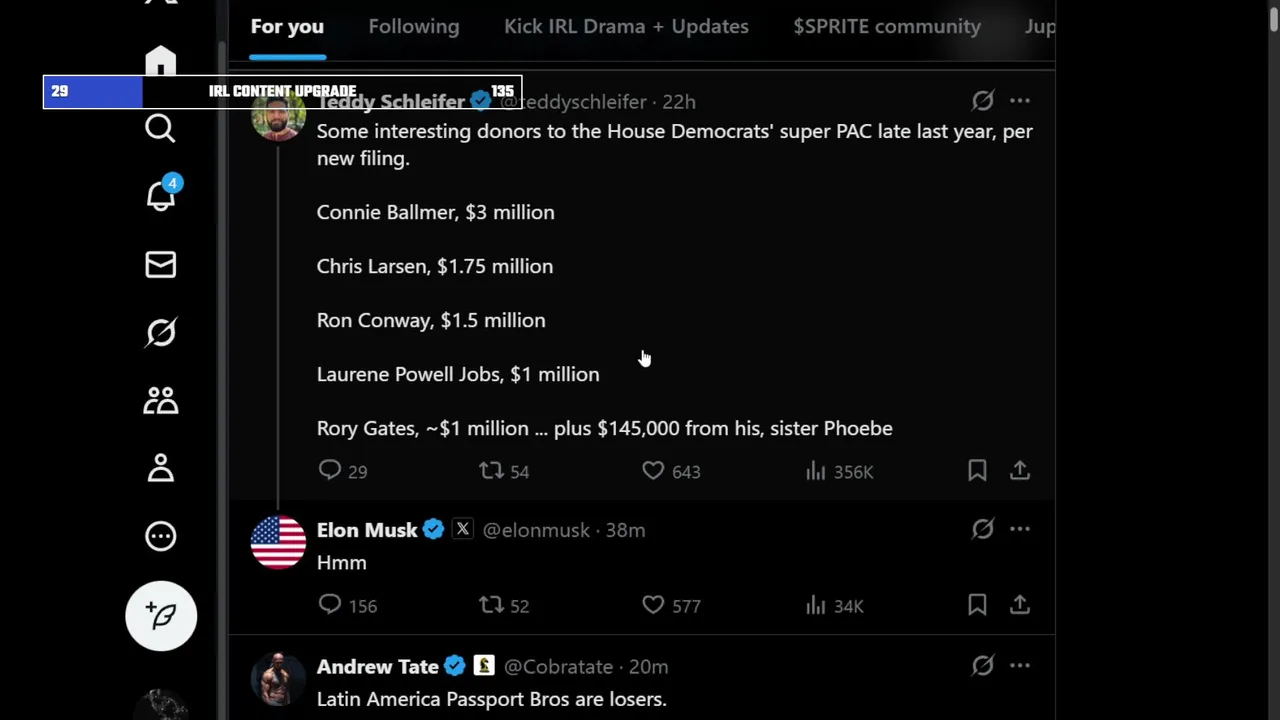This screenshot has height=720, width=1280.
Task: Open more options on Teddy Schleifer's post
Action: click(x=1019, y=100)
